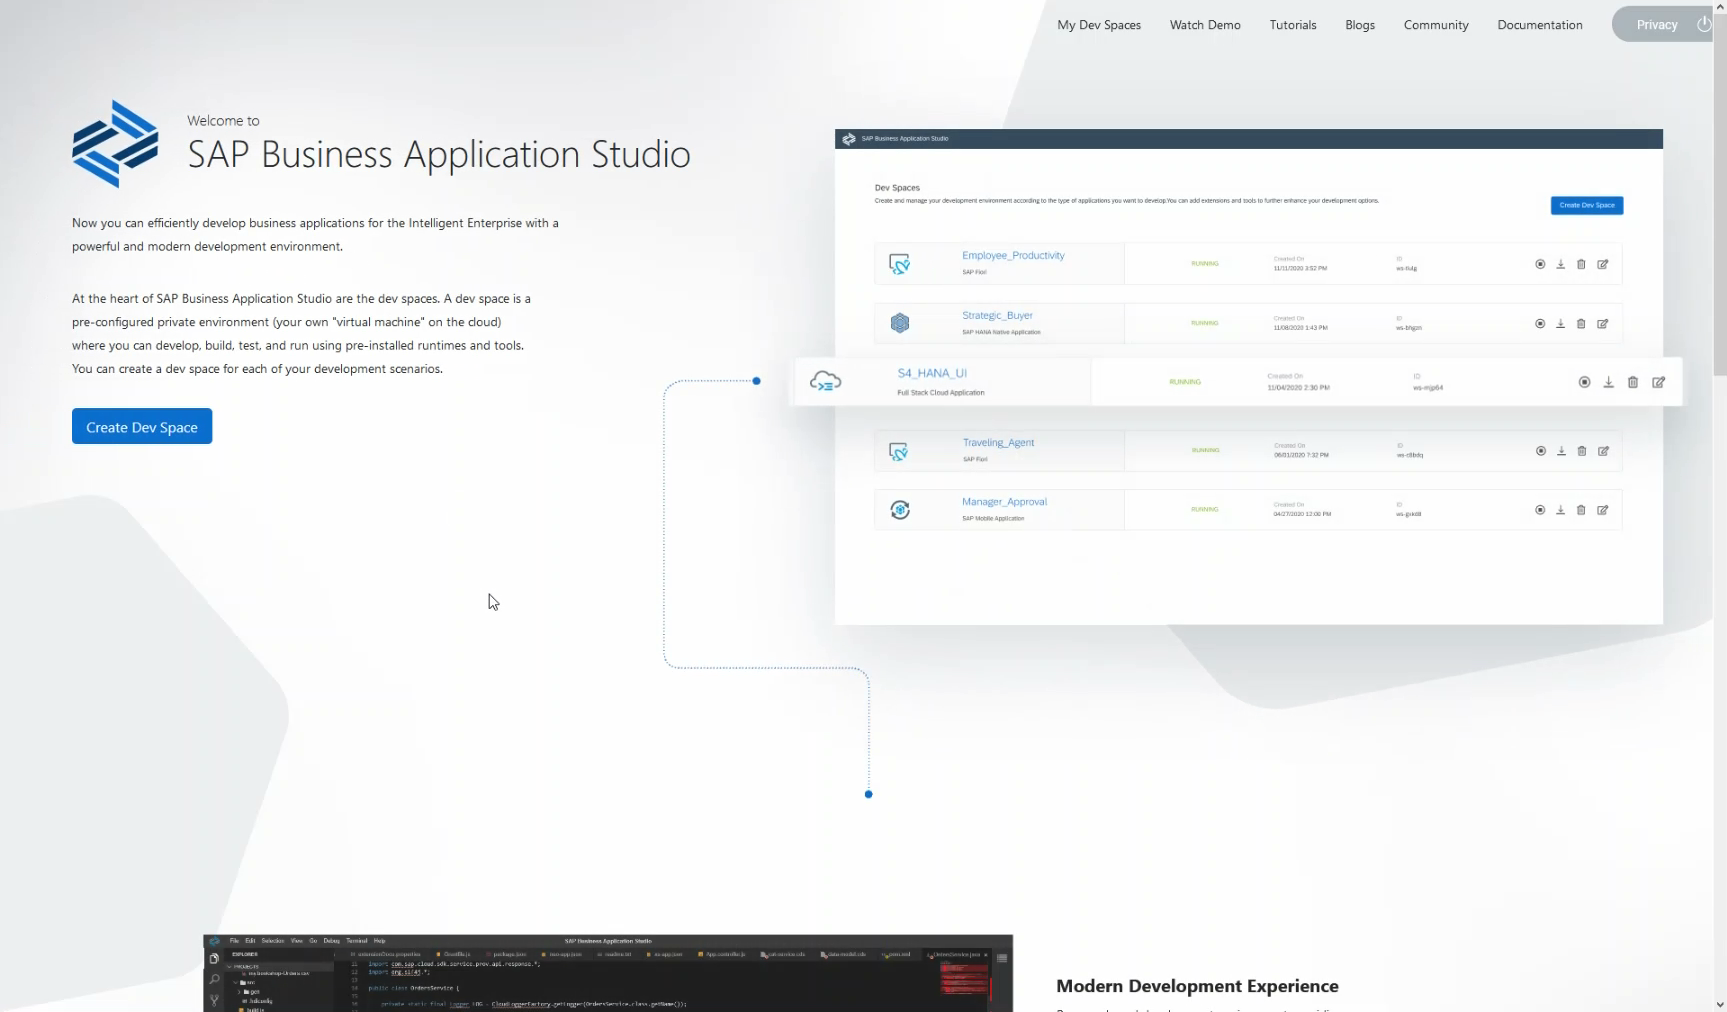
Task: Click the hexagon icon next to Strategic_Buyer
Action: click(899, 323)
